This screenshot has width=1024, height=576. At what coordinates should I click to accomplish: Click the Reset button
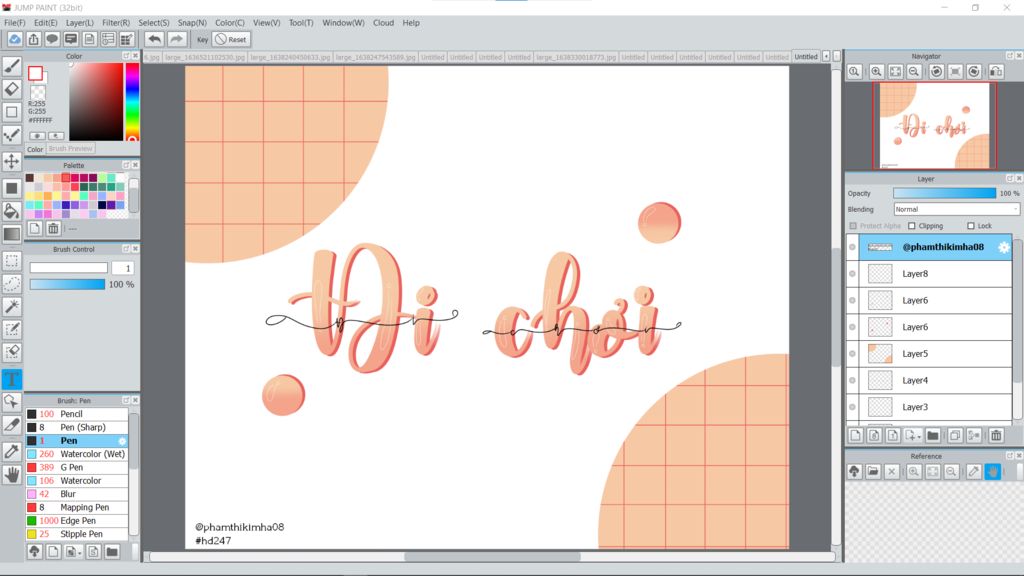[231, 39]
